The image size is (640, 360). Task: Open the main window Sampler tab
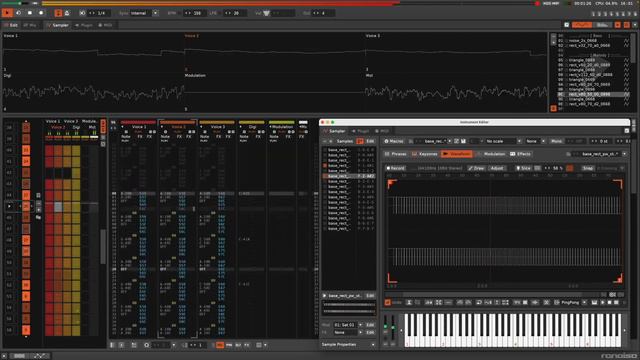click(58, 25)
